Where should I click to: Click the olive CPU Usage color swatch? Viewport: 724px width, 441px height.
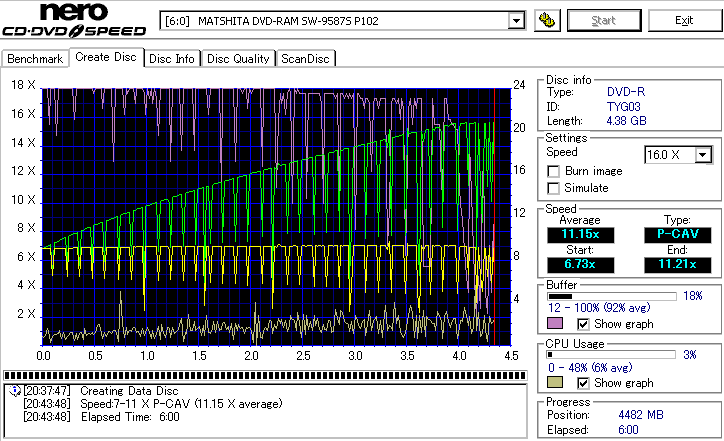tap(555, 383)
